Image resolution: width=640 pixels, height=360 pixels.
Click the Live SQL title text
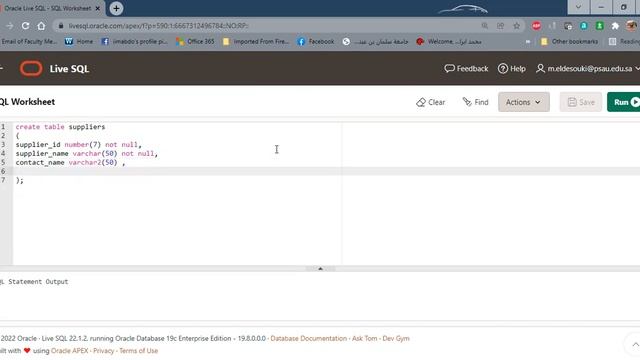69,69
